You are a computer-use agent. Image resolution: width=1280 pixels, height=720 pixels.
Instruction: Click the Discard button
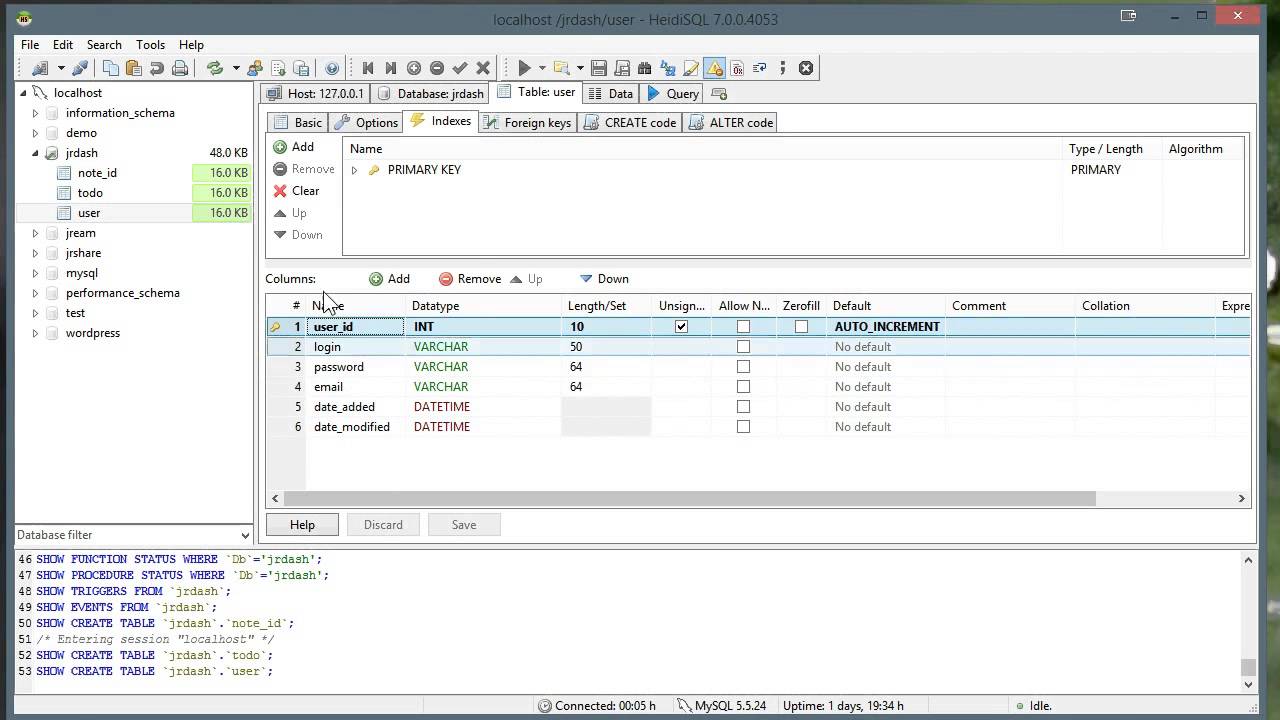pos(383,524)
